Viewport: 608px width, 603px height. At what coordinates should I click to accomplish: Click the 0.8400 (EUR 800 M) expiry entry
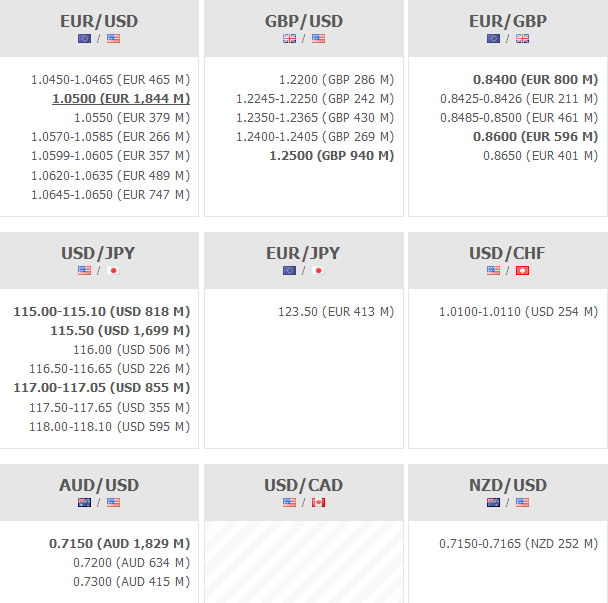[535, 79]
